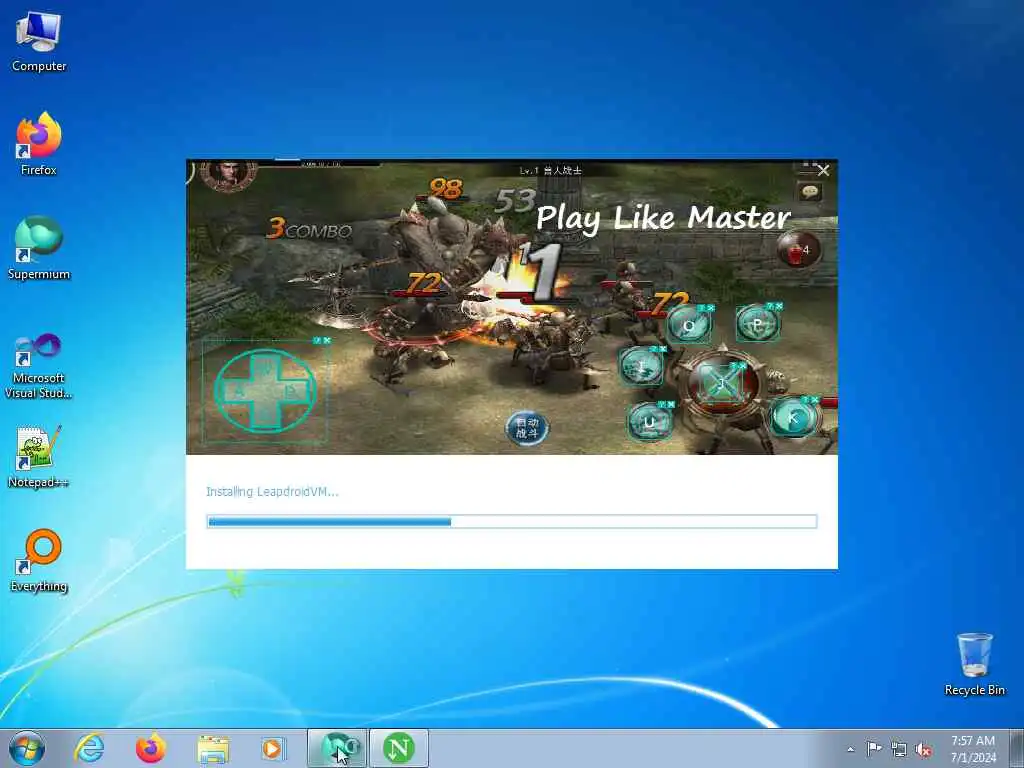Click the D-pad control in banner
Screen dimensions: 1024x768
265,391
